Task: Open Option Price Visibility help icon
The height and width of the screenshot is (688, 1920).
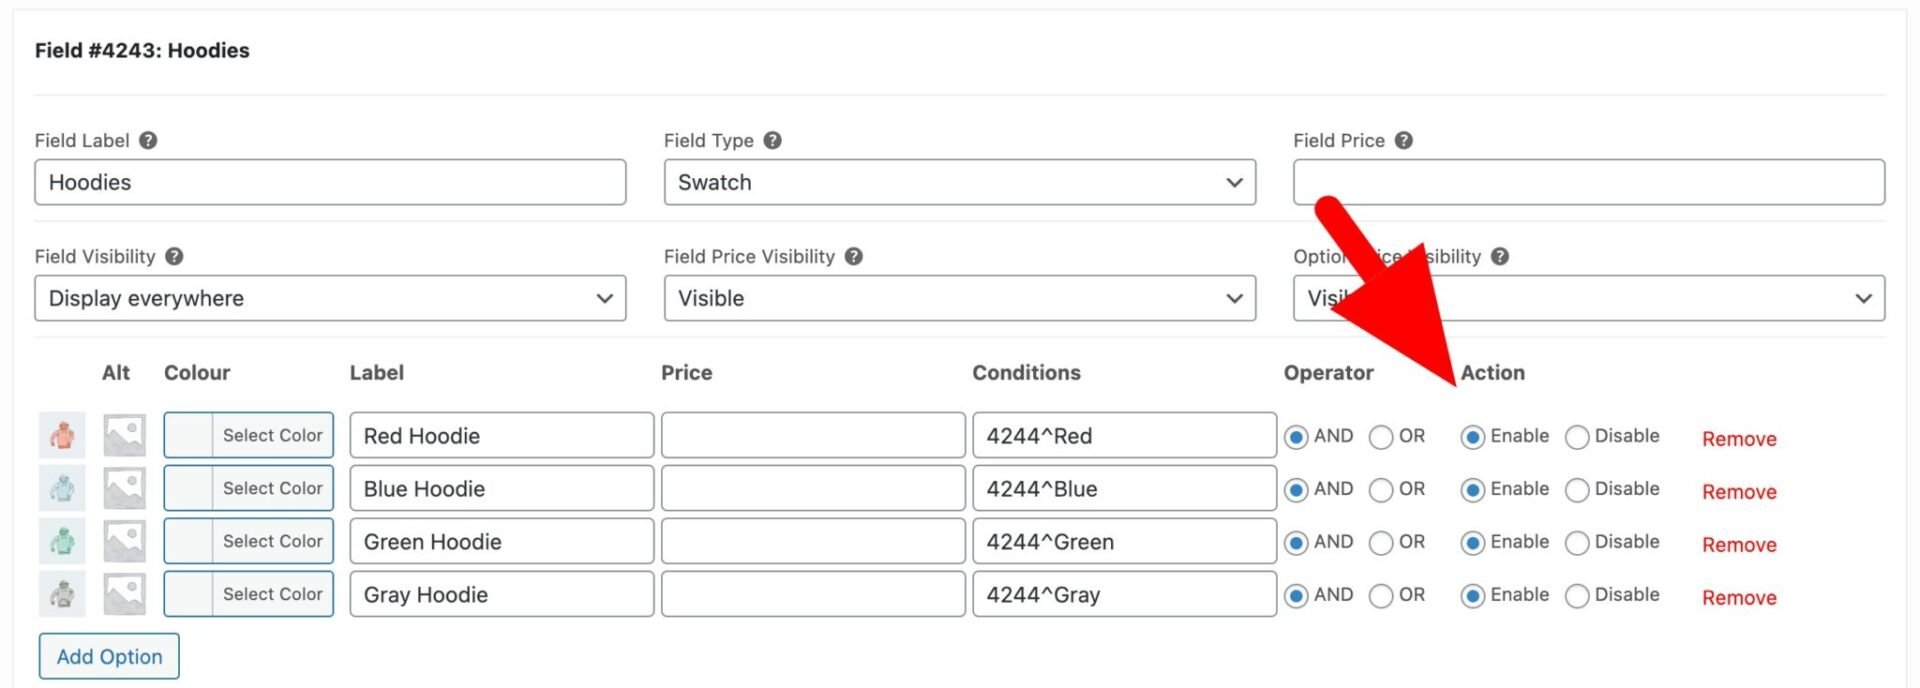Action: coord(1499,256)
